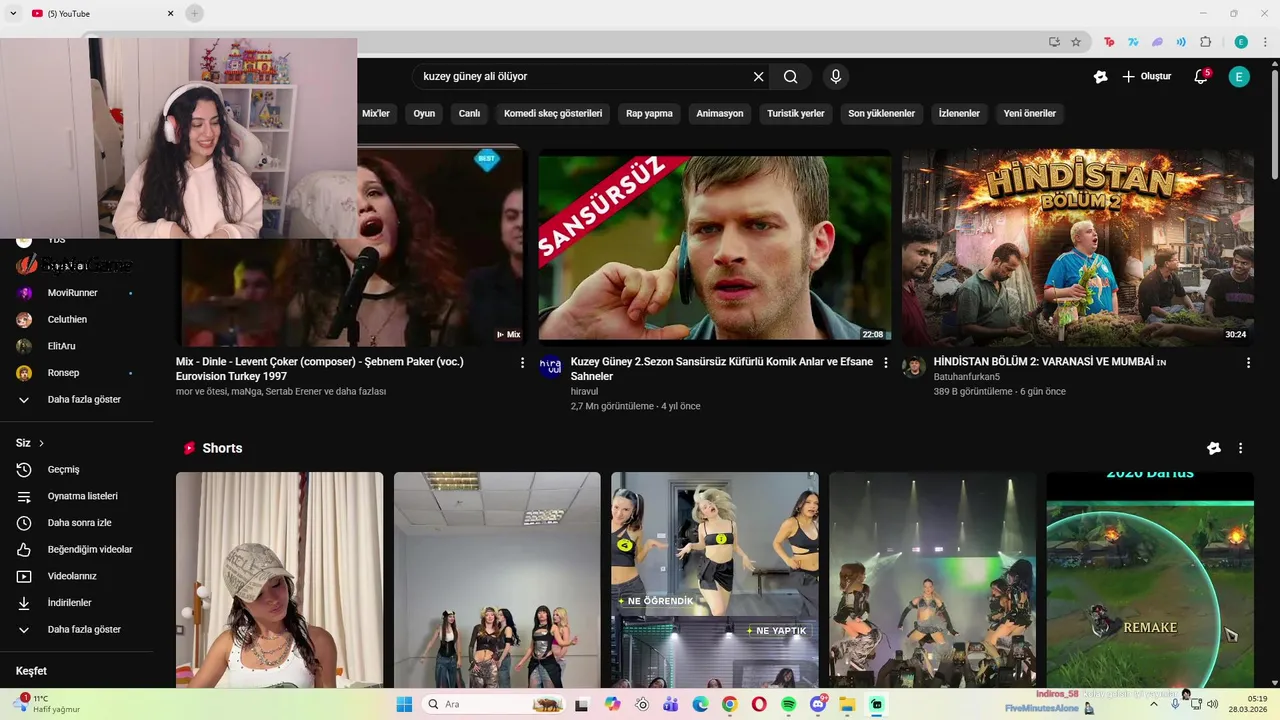Click the Oluştur create button
This screenshot has height=720, width=1280.
pyautogui.click(x=1146, y=77)
